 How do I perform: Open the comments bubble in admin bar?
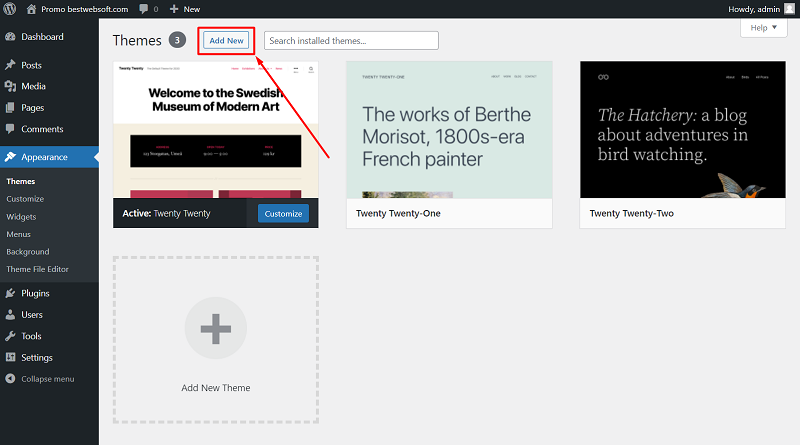tap(144, 9)
